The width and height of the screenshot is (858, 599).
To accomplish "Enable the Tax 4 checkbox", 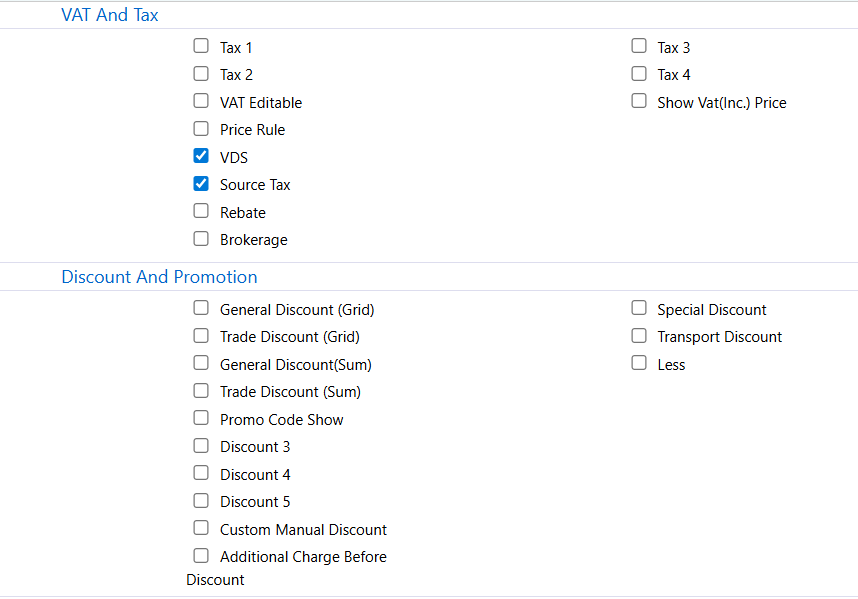I will click(x=639, y=73).
